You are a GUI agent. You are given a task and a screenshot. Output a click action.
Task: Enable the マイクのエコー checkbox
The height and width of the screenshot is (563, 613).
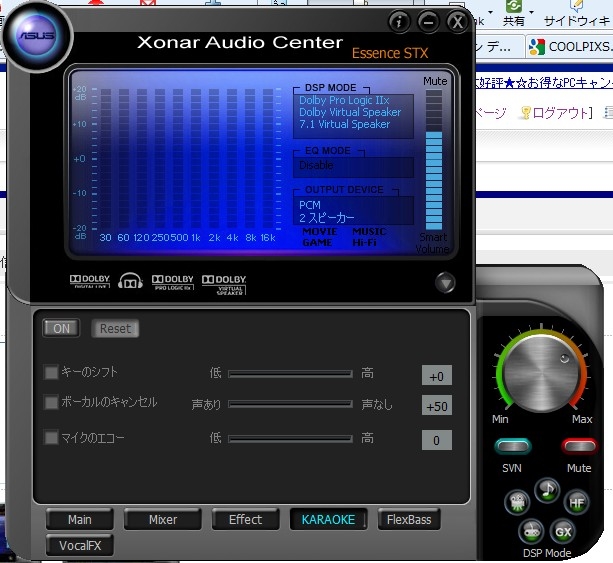(51, 437)
